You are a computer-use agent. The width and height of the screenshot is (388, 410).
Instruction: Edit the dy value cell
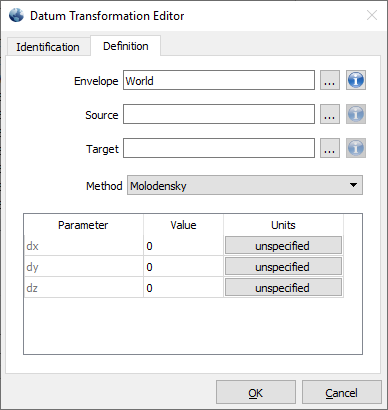click(x=183, y=267)
